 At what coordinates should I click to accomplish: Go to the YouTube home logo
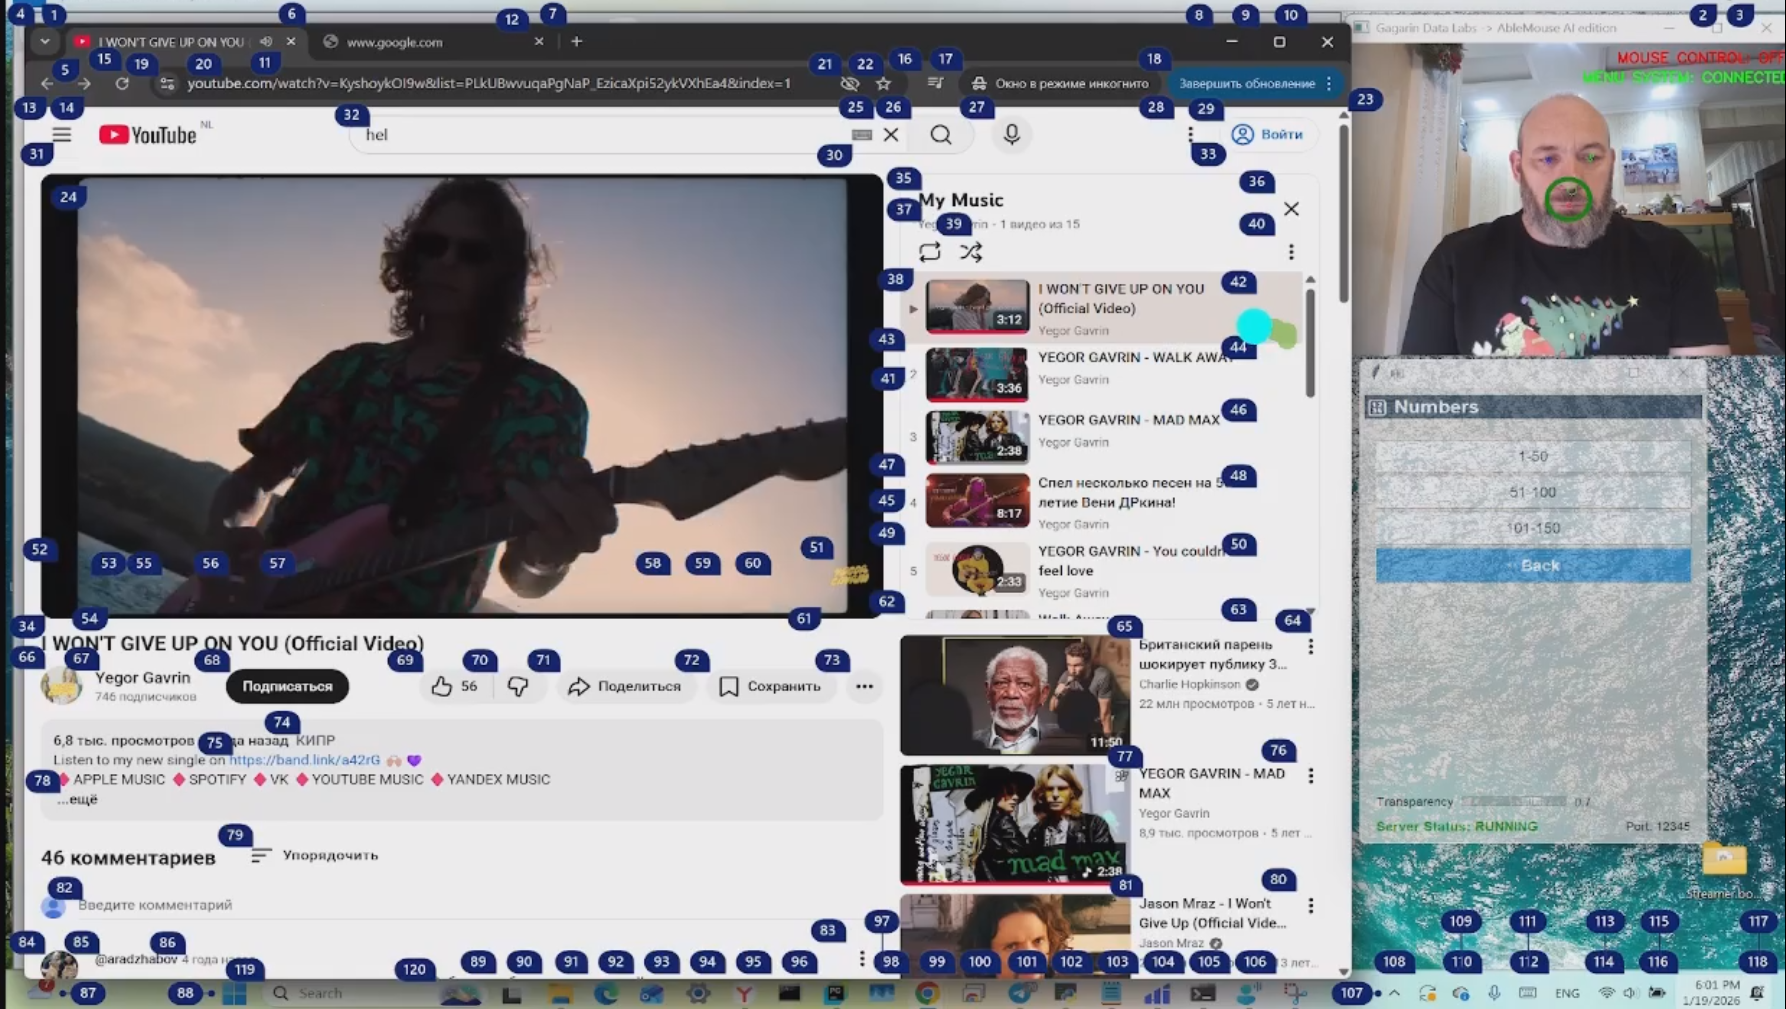click(148, 135)
